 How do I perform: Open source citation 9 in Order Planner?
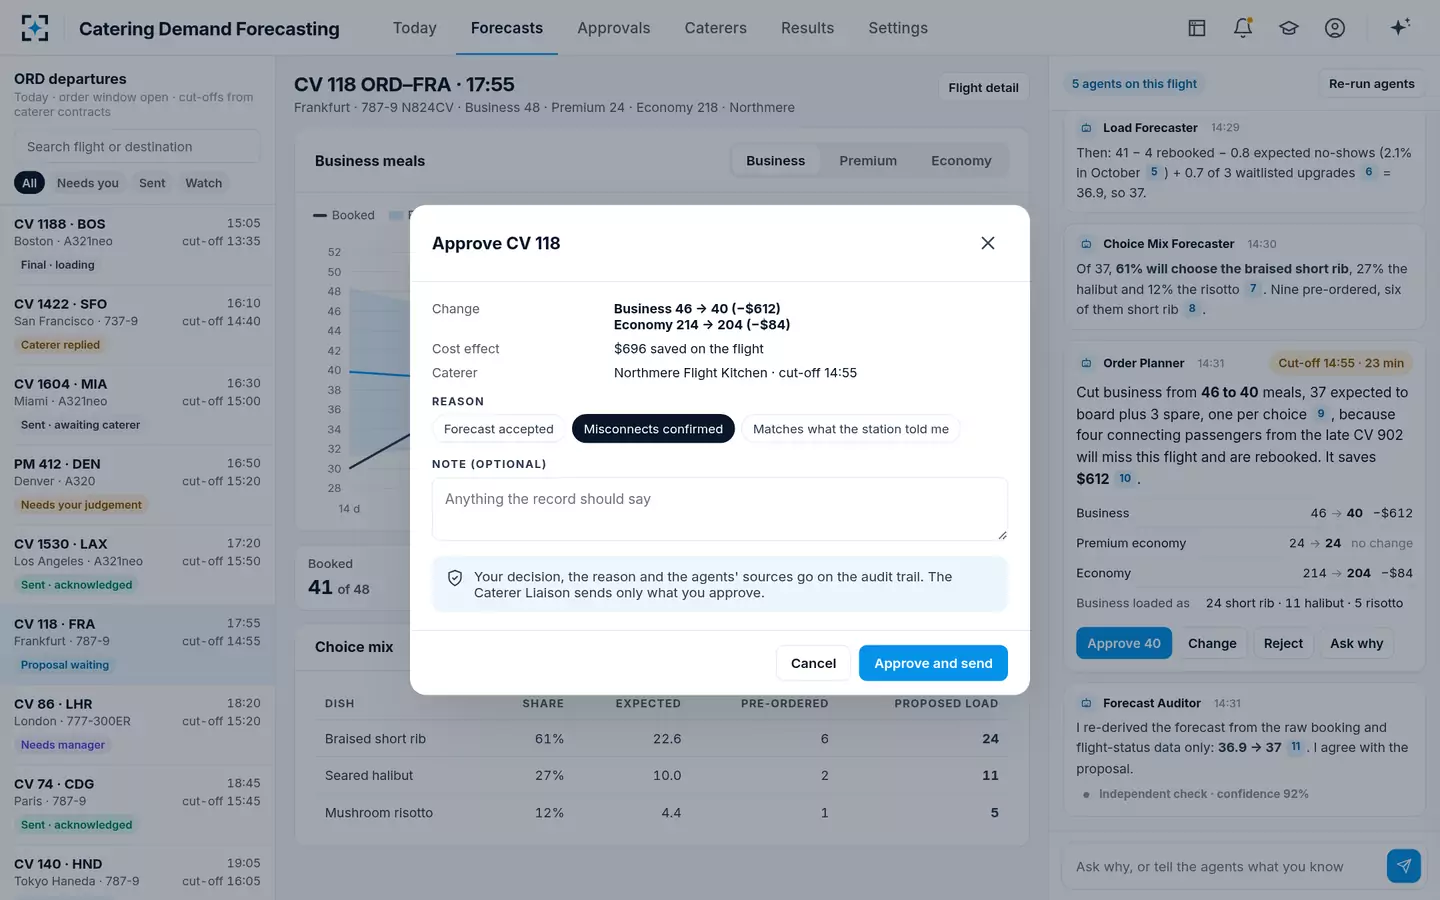[1321, 414]
